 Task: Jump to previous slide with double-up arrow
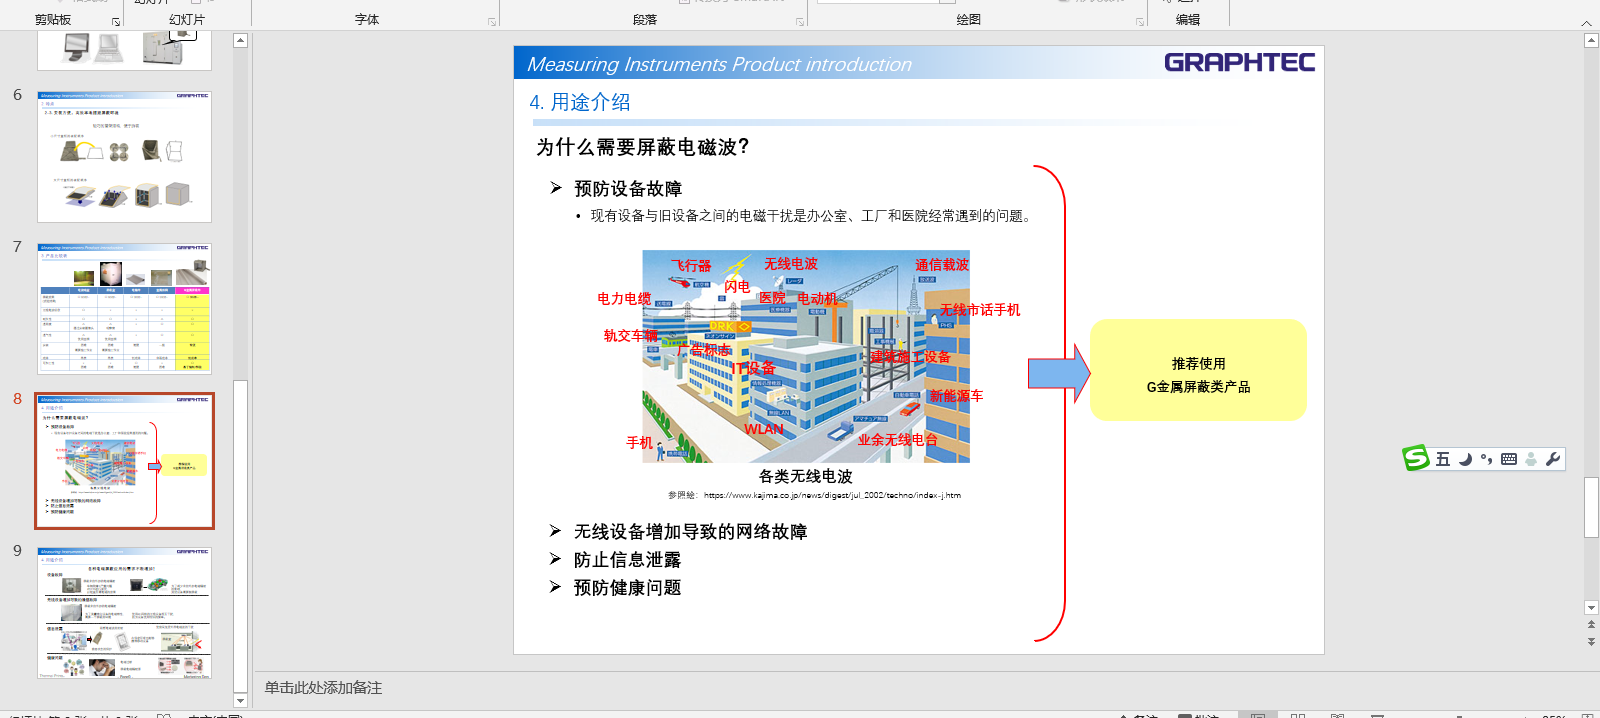(1591, 625)
